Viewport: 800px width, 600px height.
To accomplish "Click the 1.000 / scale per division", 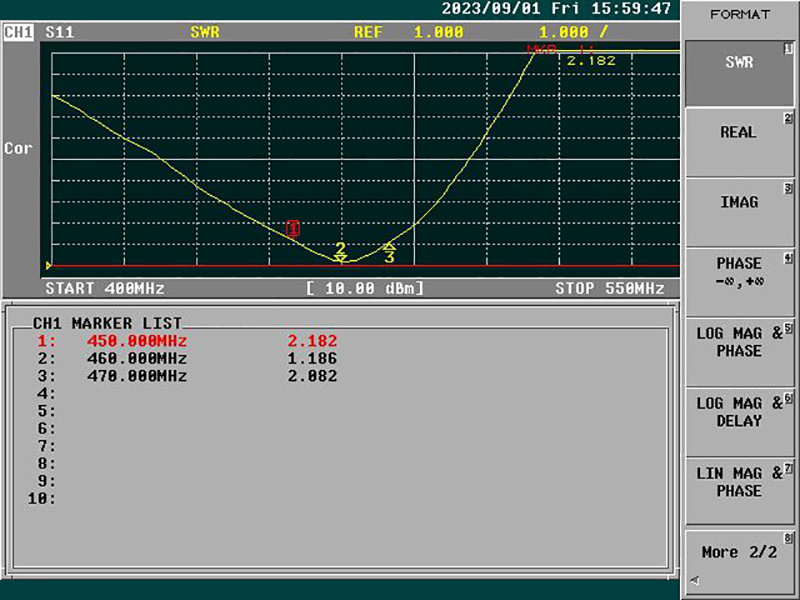I will point(573,32).
